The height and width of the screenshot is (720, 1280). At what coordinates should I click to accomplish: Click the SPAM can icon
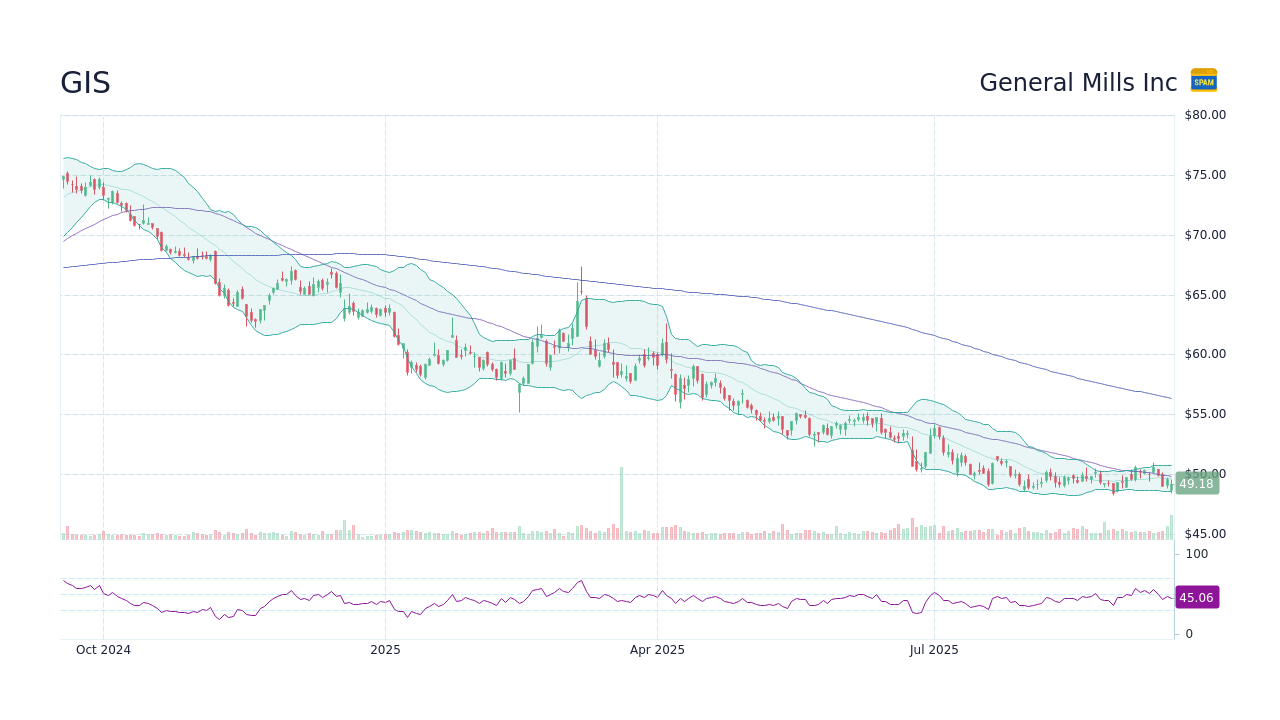tap(1203, 81)
